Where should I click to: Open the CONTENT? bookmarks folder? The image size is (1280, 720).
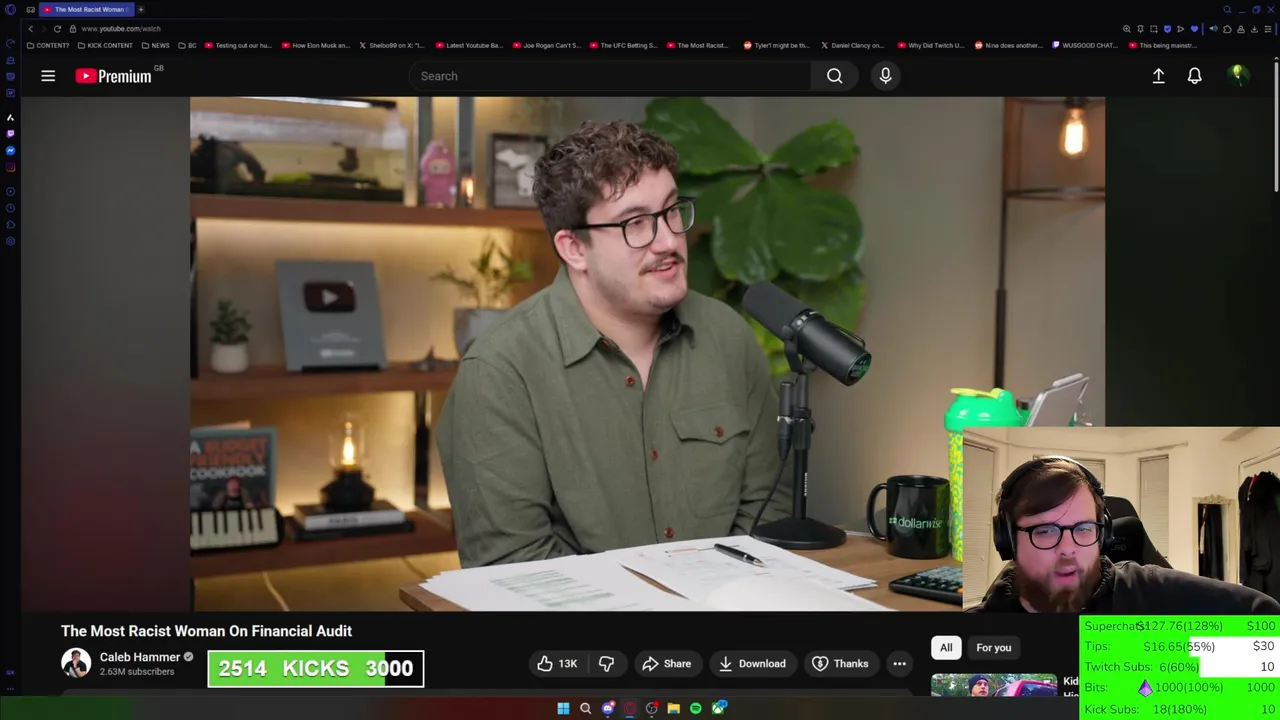point(48,45)
